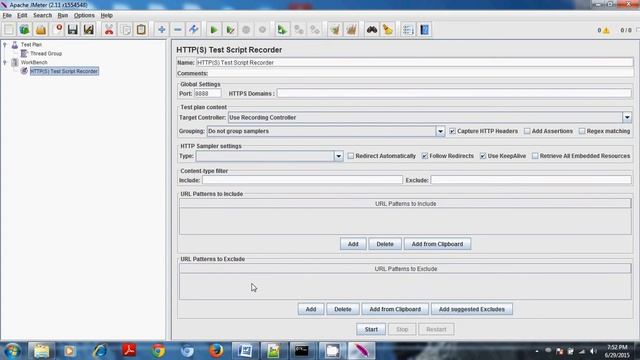Open the Edit menu
The width and height of the screenshot is (640, 360).
tap(22, 15)
